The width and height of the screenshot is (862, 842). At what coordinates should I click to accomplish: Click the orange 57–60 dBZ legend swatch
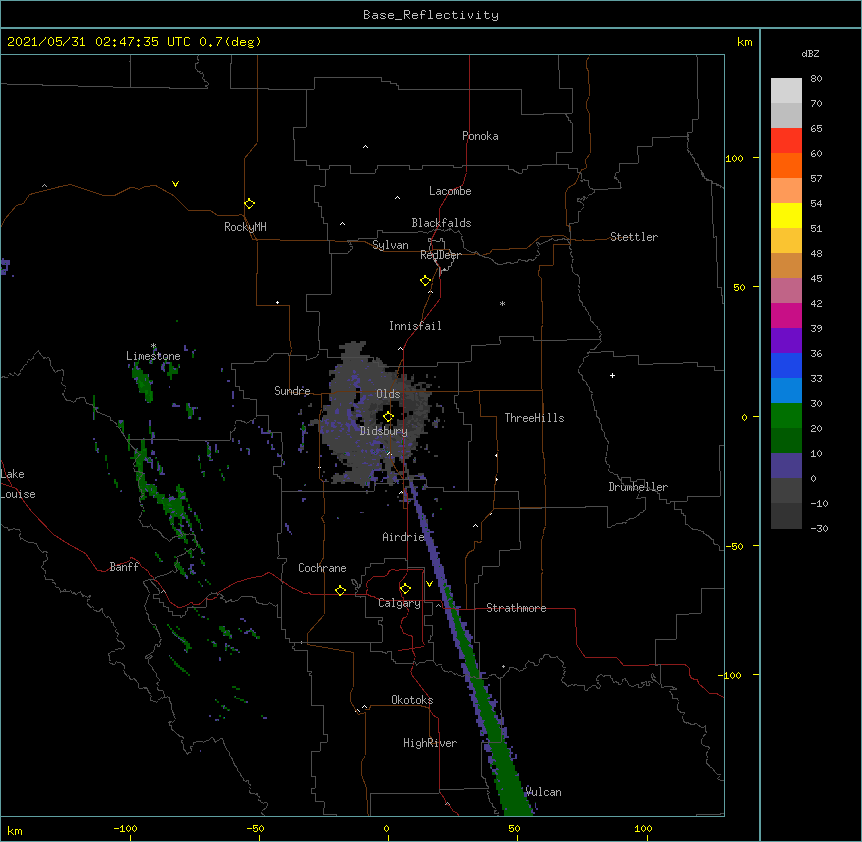coord(786,165)
